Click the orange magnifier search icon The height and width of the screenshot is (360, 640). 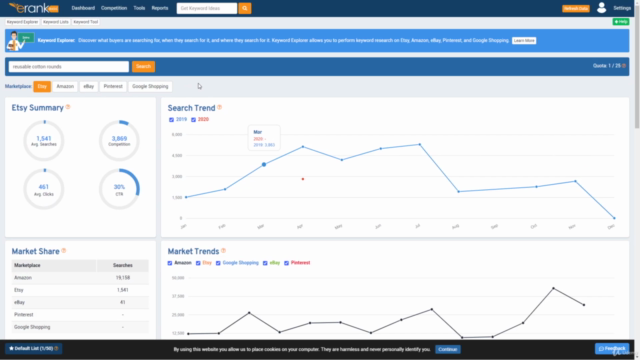[244, 8]
